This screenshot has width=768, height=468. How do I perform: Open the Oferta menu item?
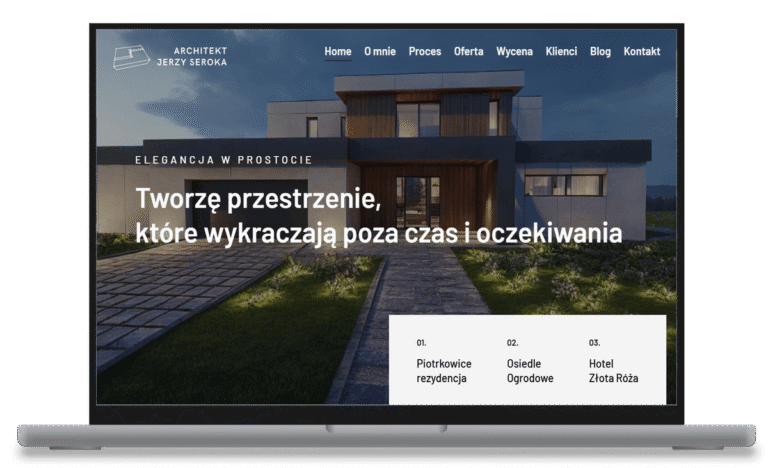(468, 51)
